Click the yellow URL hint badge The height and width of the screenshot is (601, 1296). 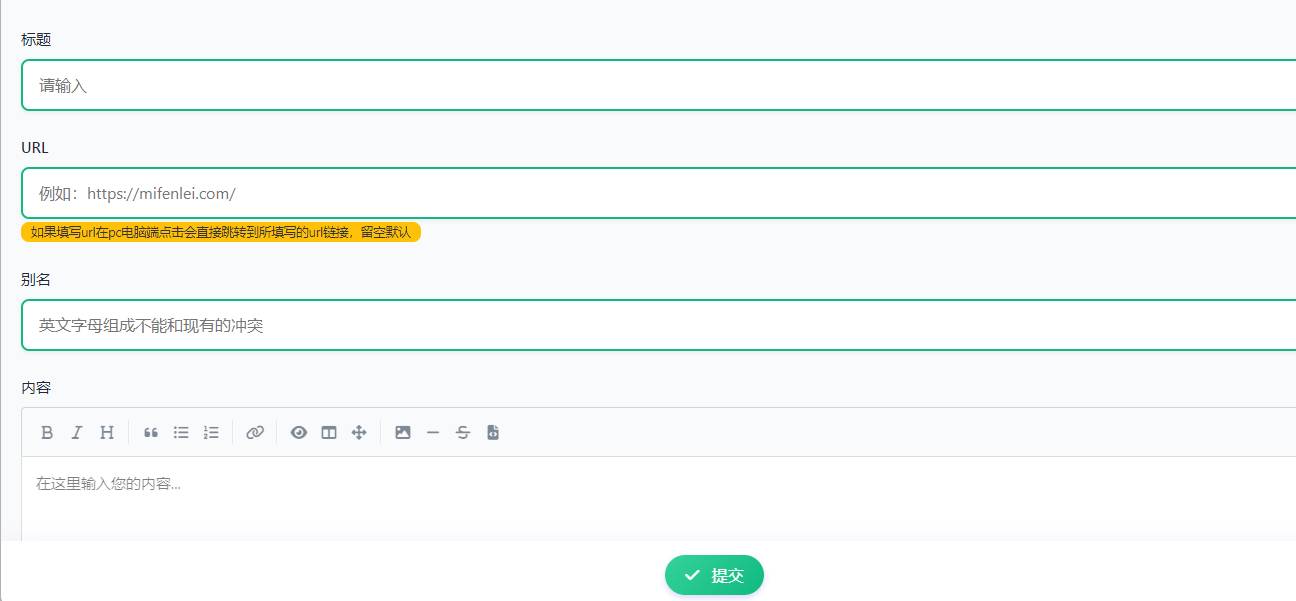click(x=221, y=232)
